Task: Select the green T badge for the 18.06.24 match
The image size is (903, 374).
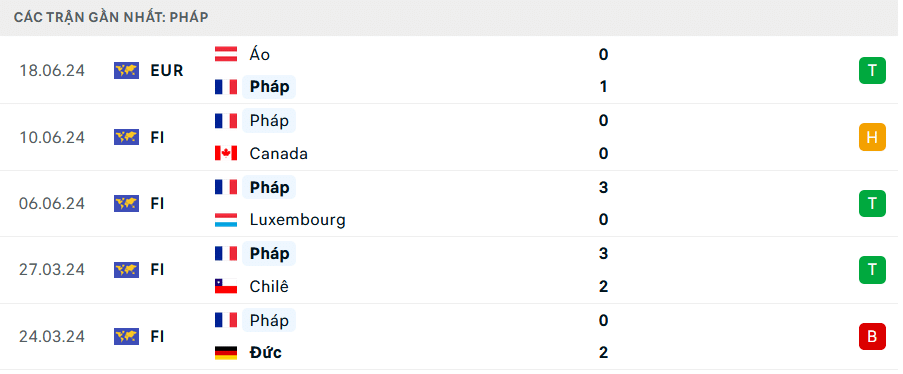Action: click(872, 70)
